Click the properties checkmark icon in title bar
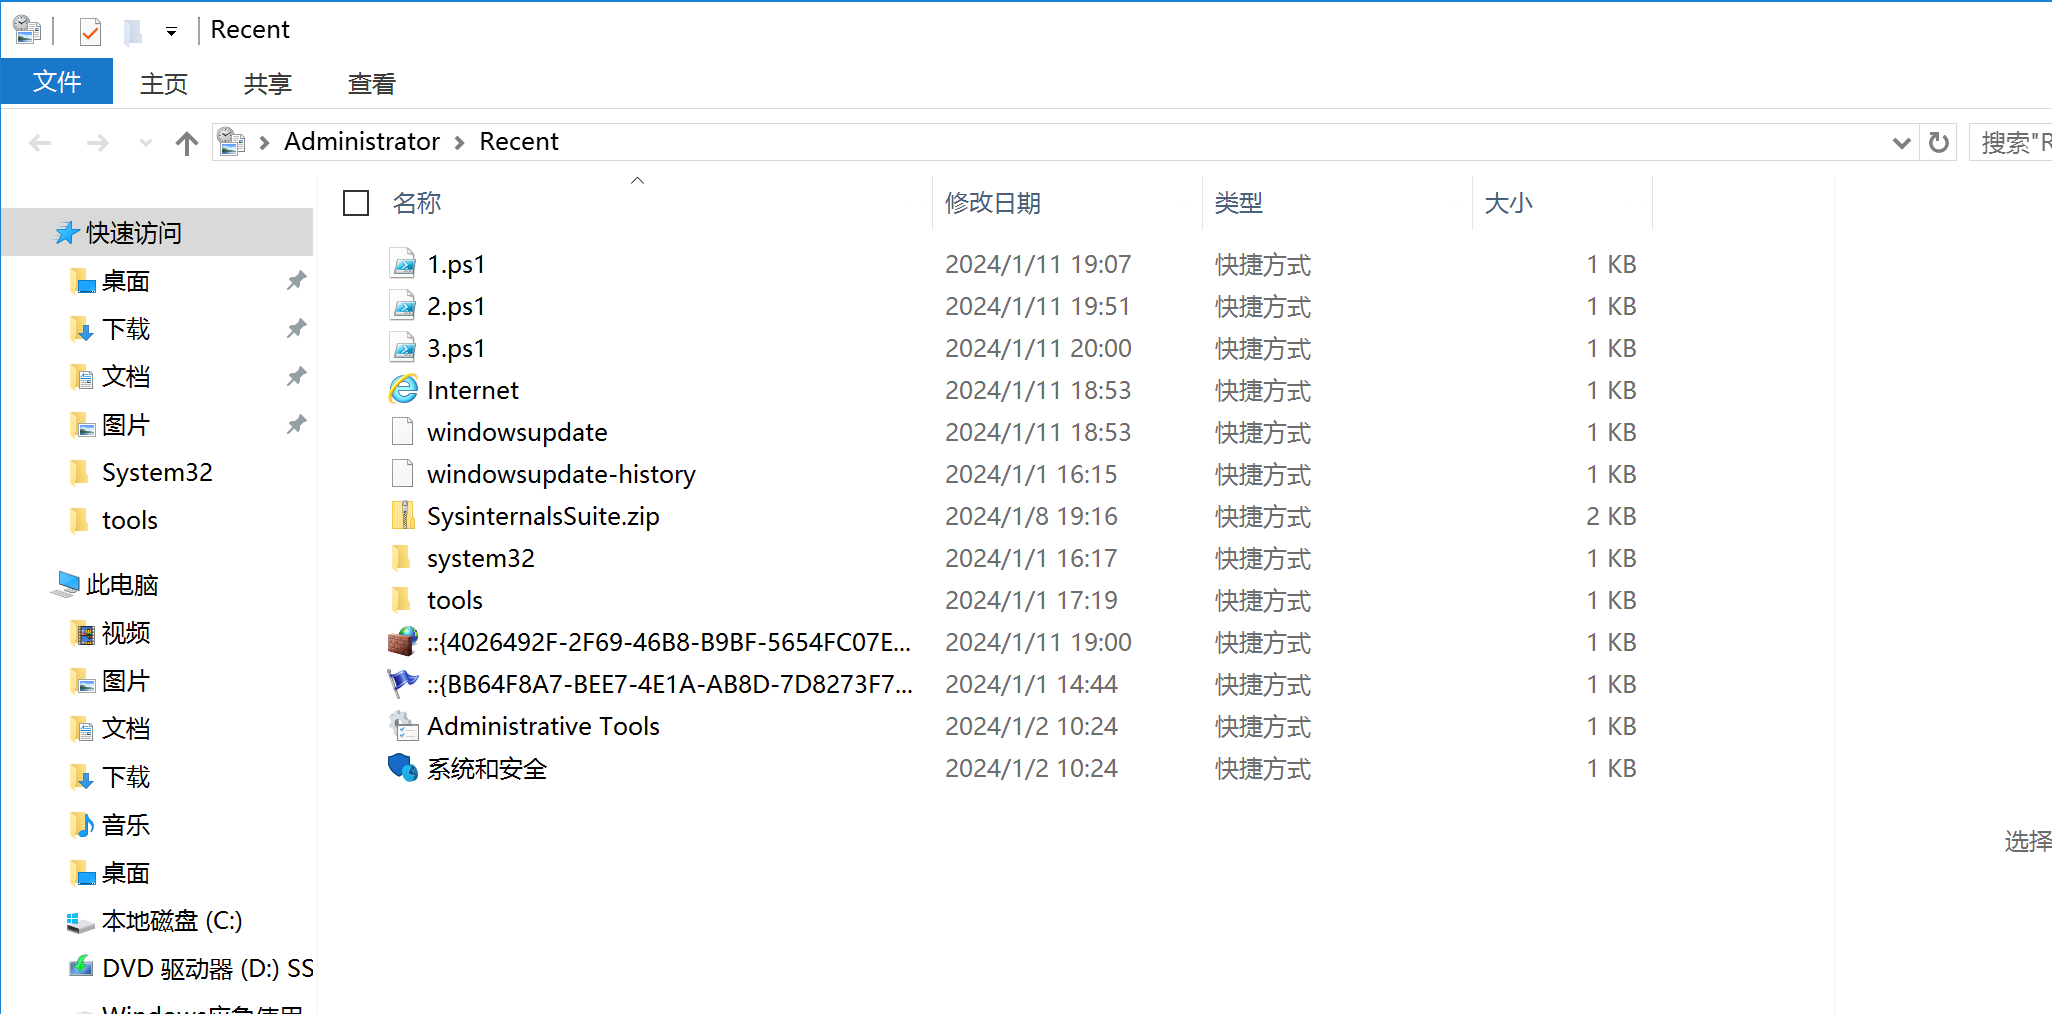The height and width of the screenshot is (1014, 2052). (90, 32)
